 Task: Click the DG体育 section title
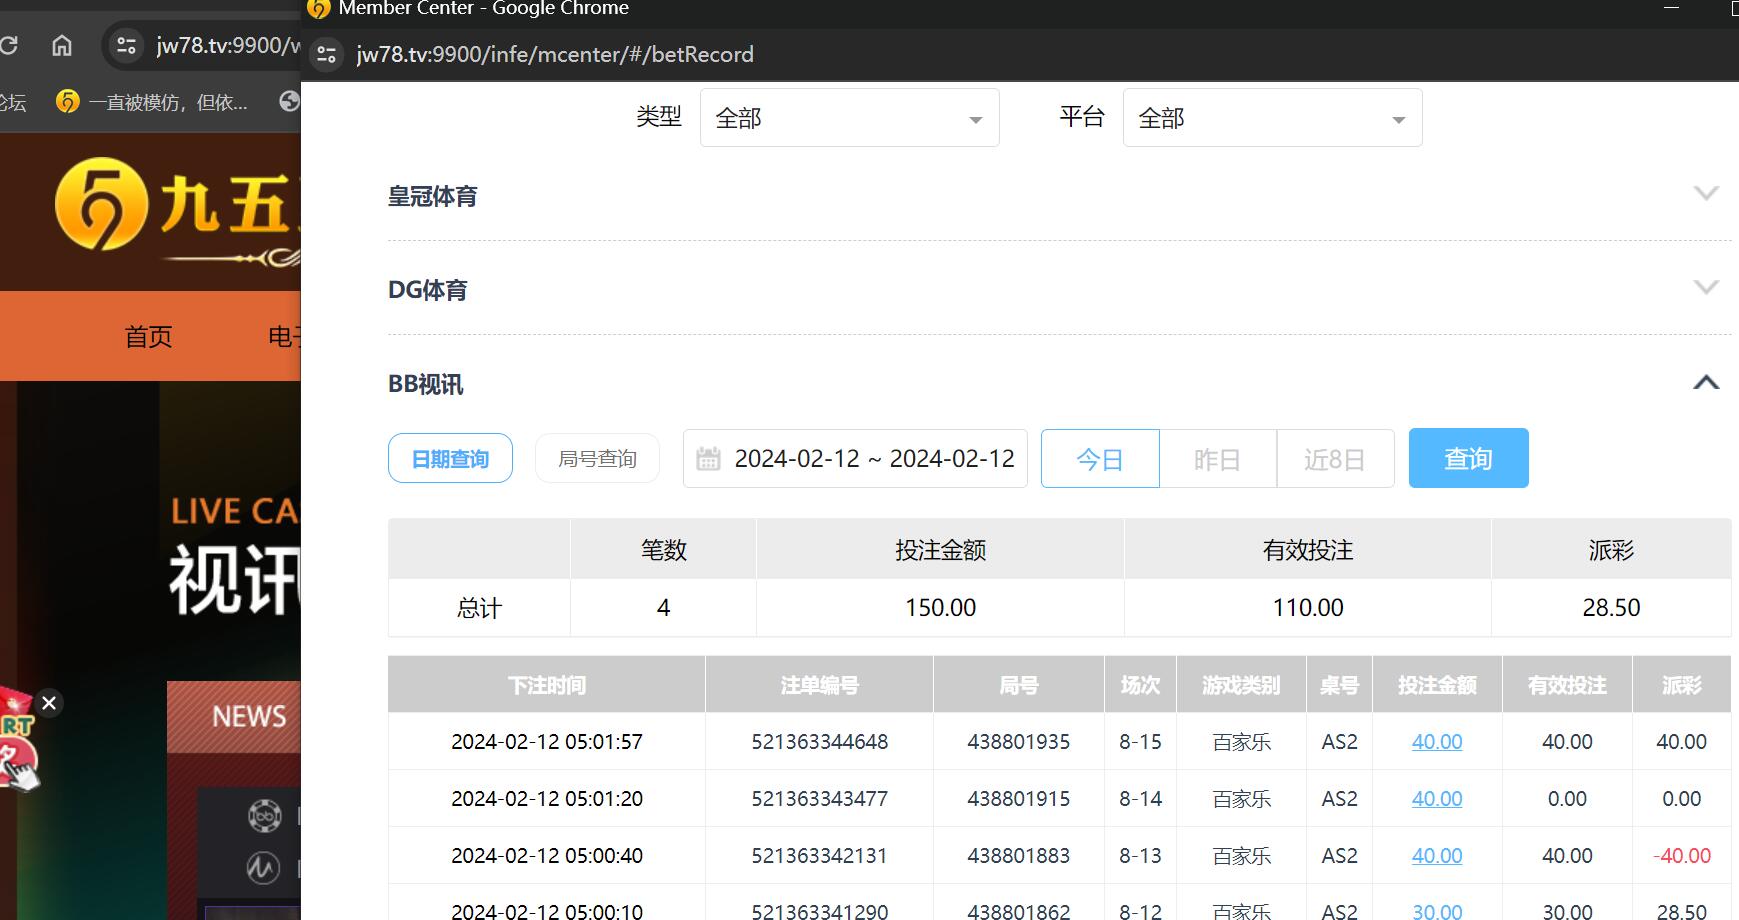click(x=428, y=290)
